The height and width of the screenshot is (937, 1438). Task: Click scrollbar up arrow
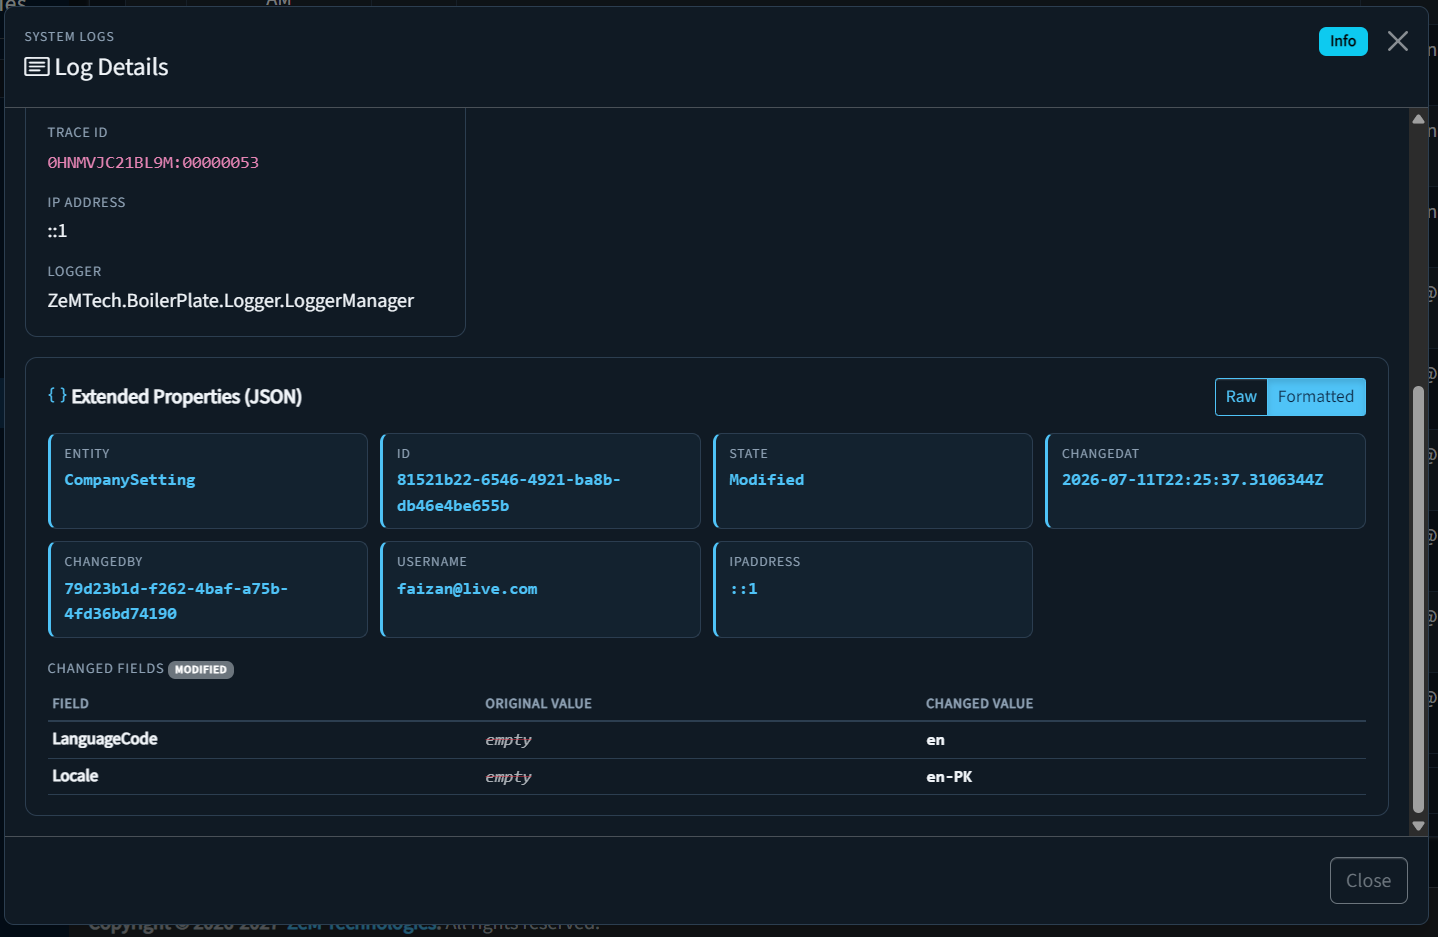coord(1418,119)
